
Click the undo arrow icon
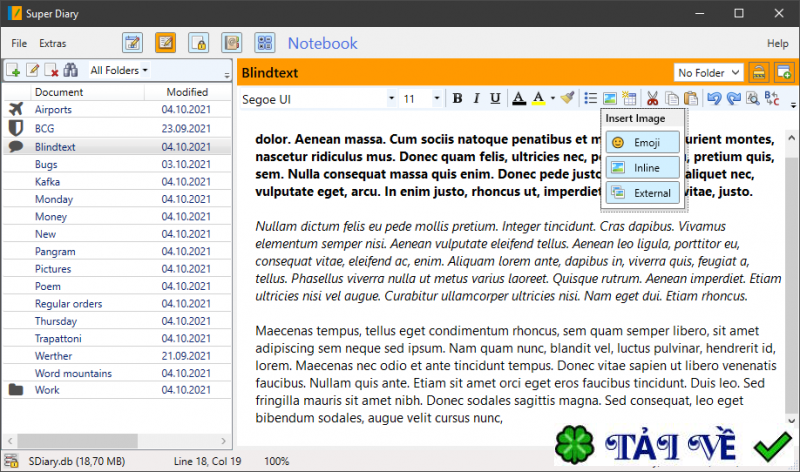point(714,98)
